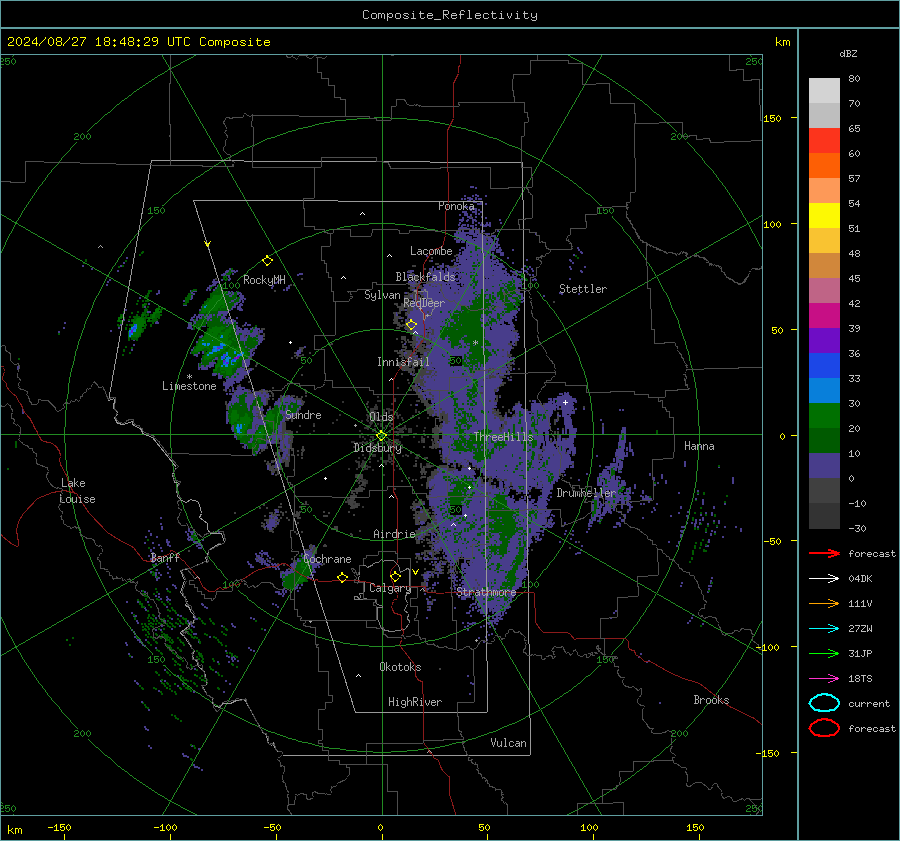Click the Banff label on map
900x841 pixels.
tap(165, 557)
